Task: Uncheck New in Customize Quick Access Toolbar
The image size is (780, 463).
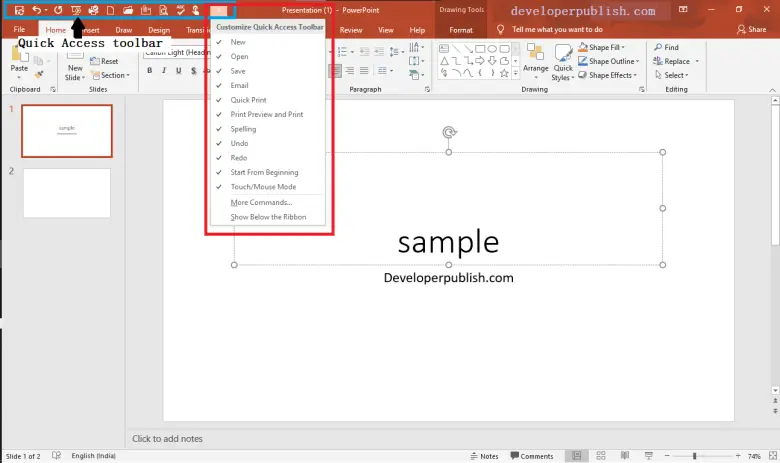Action: pyautogui.click(x=268, y=42)
